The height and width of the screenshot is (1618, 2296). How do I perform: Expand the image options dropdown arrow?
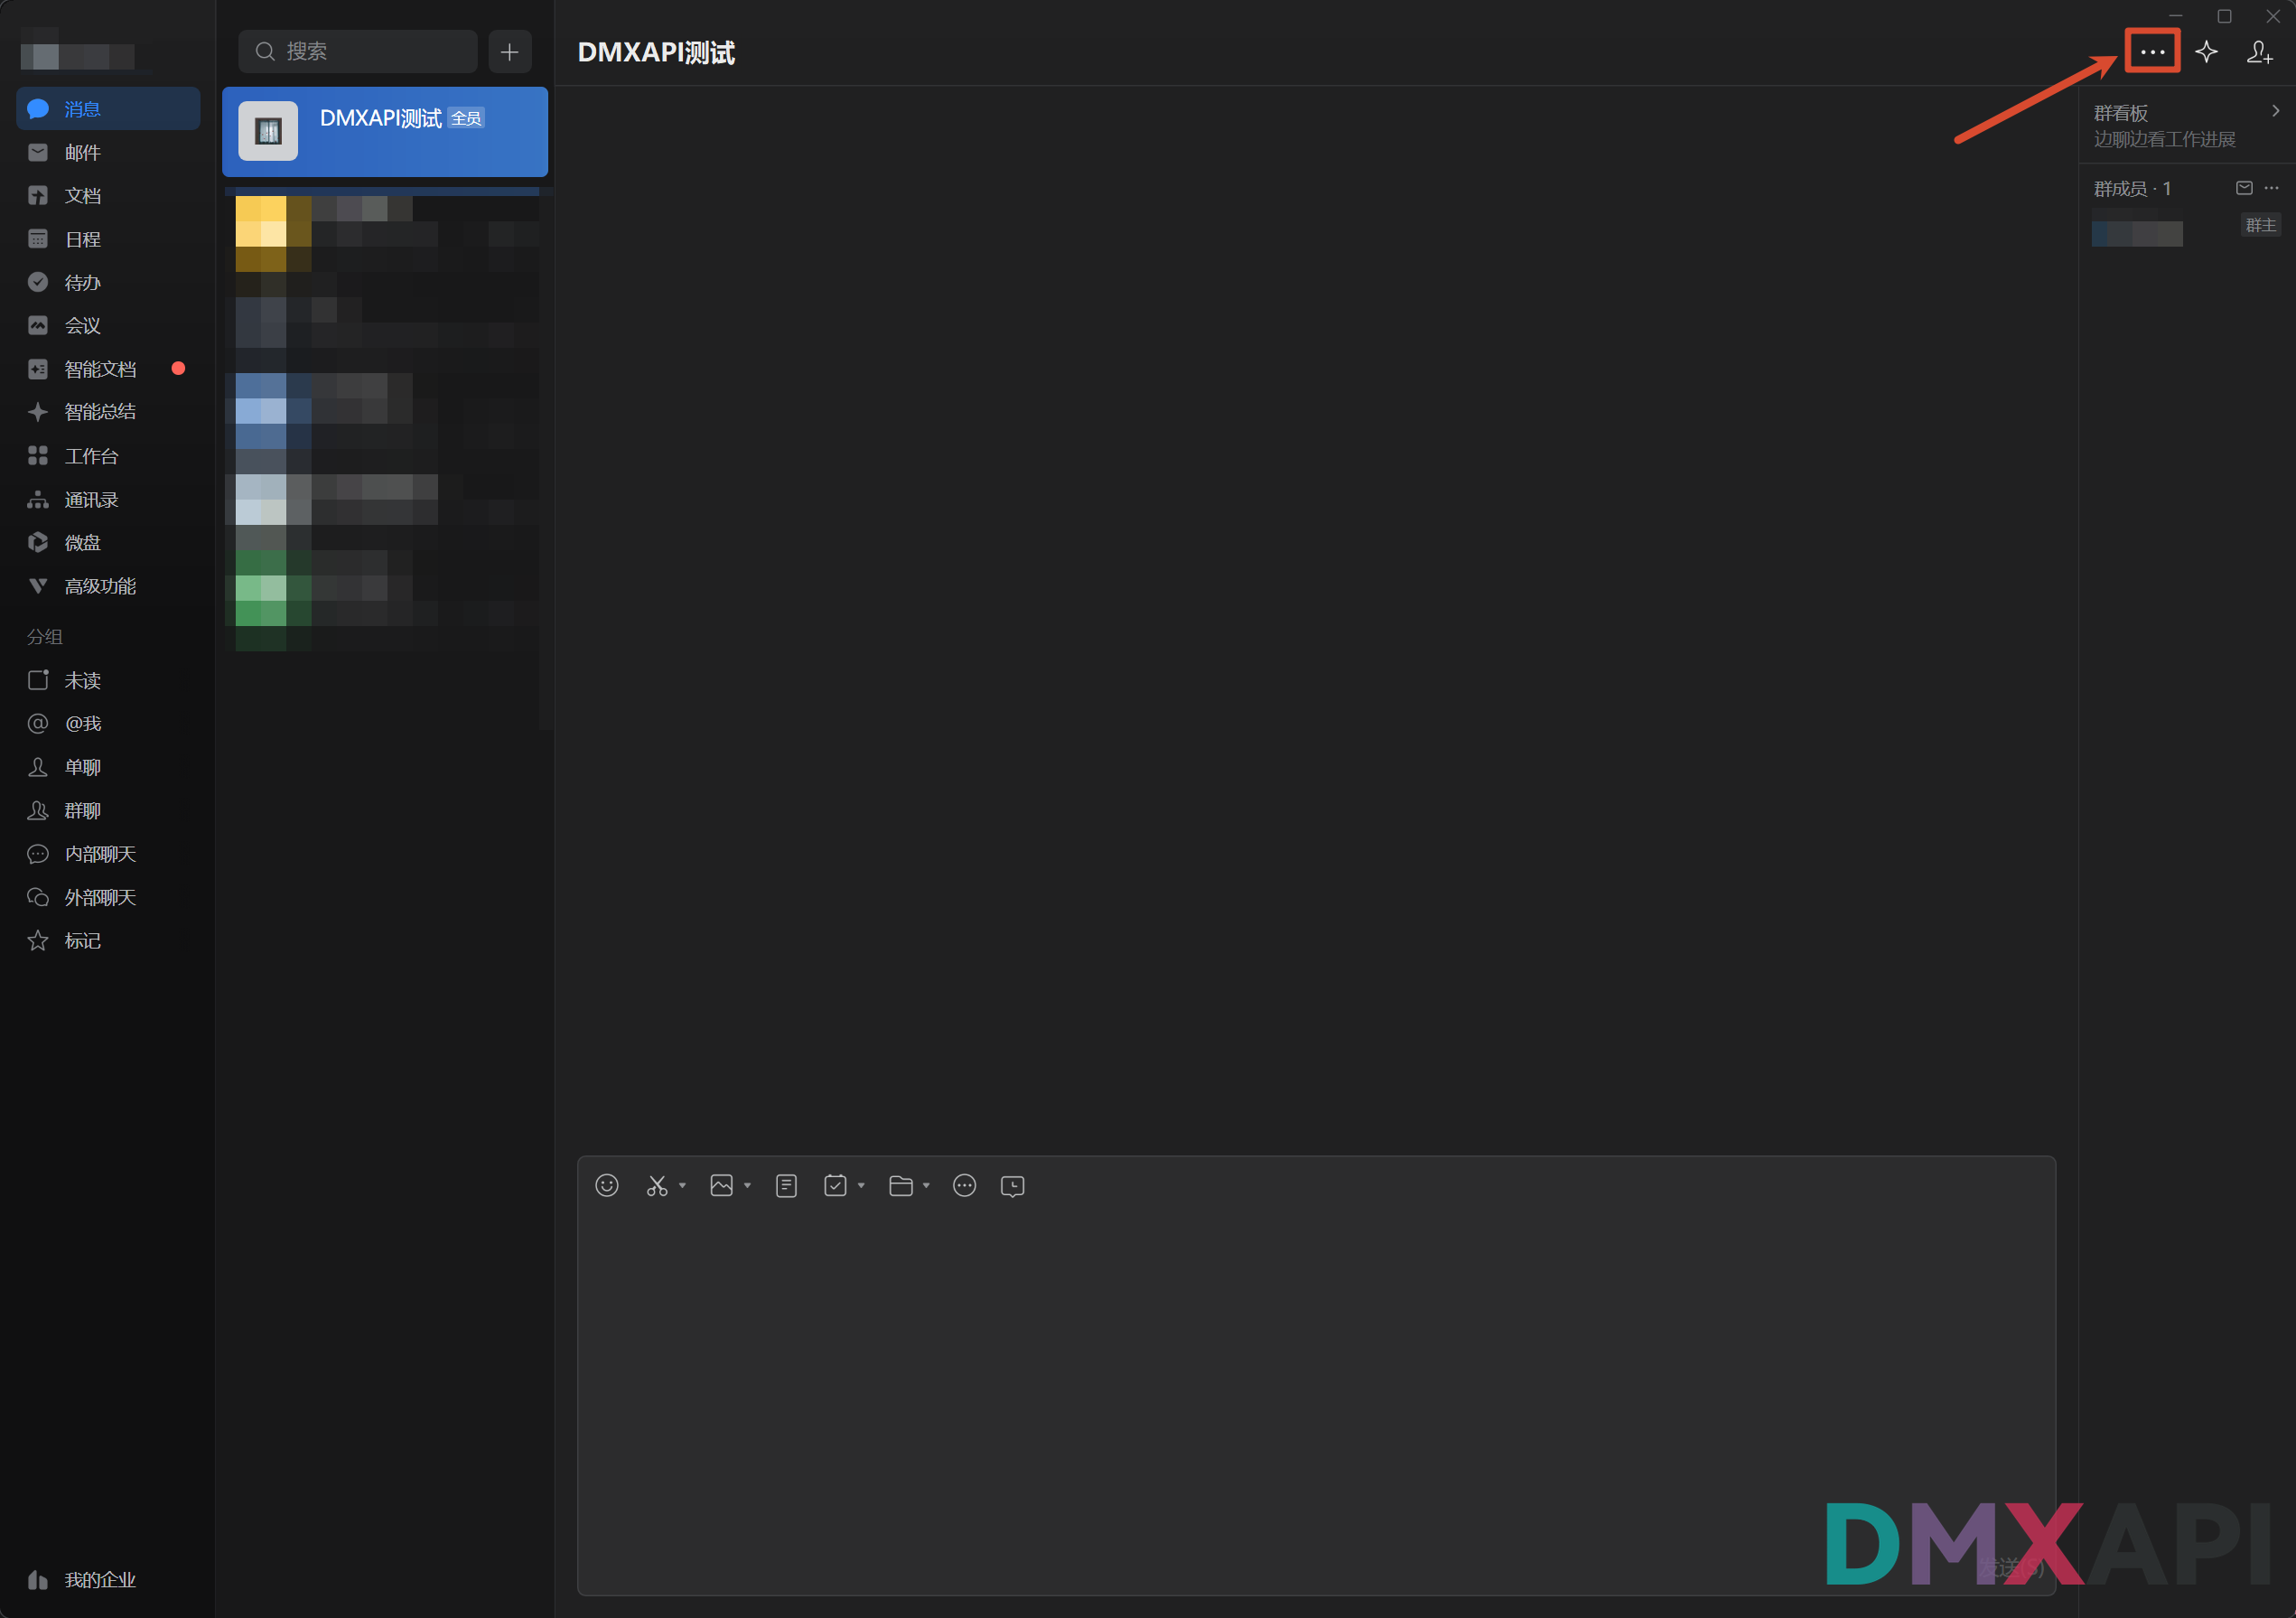pyautogui.click(x=747, y=1186)
